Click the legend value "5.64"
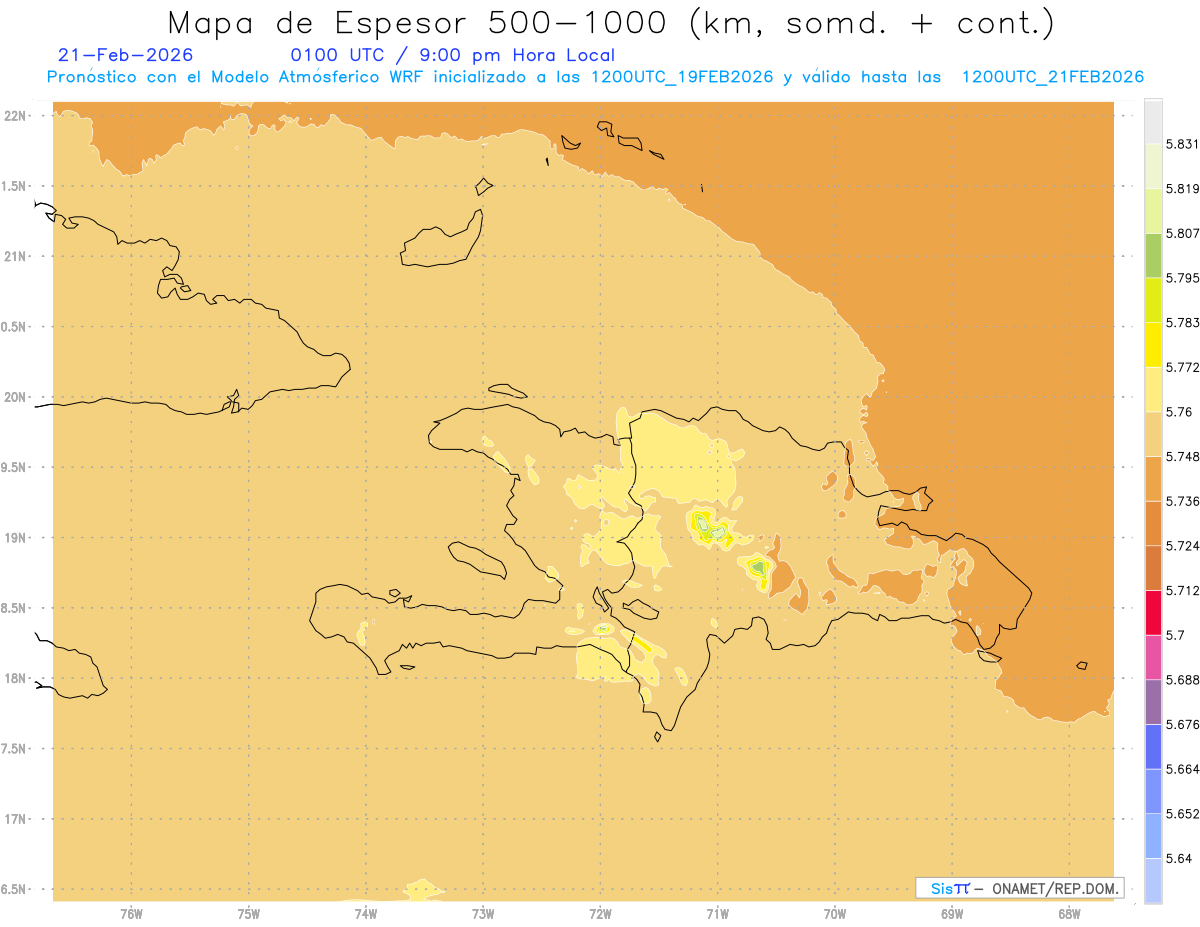The height and width of the screenshot is (927, 1200). point(1179,858)
